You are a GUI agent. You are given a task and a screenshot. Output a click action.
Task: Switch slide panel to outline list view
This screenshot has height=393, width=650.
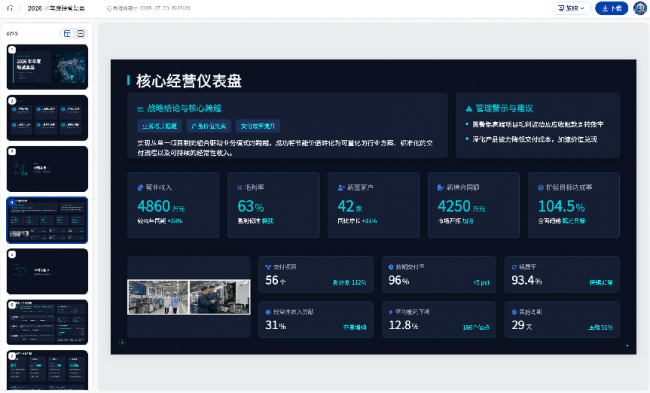tap(81, 34)
